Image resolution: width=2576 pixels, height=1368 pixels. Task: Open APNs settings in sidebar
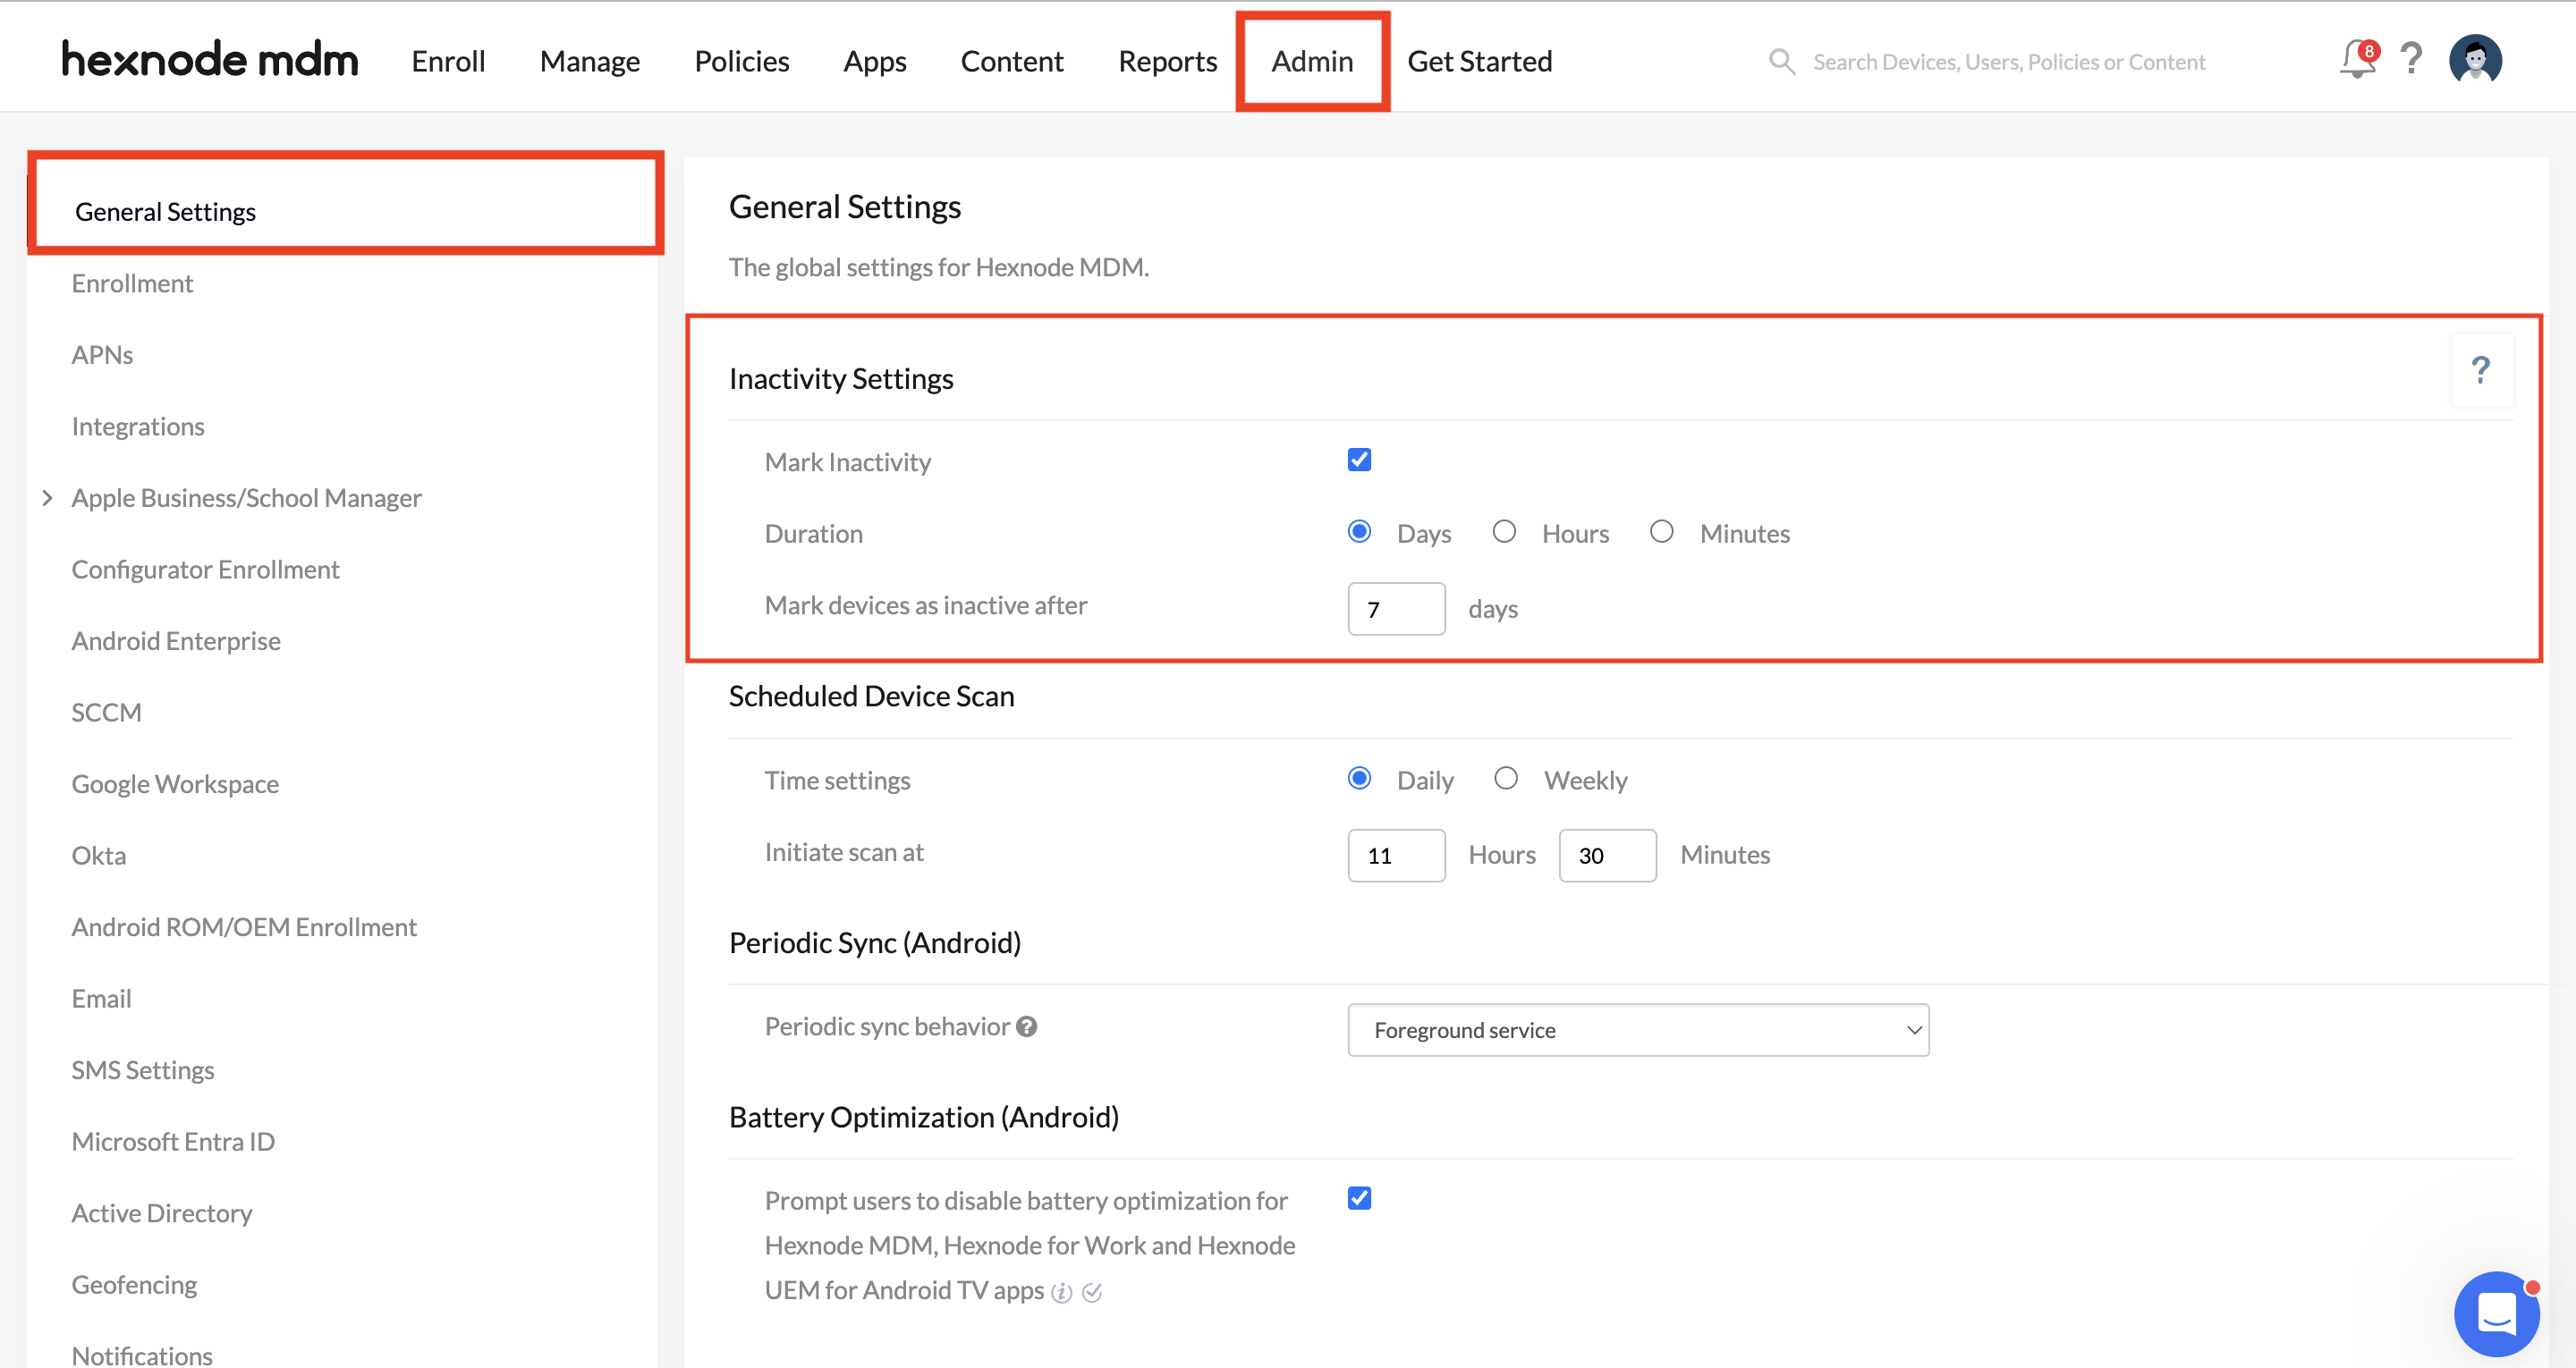click(102, 355)
